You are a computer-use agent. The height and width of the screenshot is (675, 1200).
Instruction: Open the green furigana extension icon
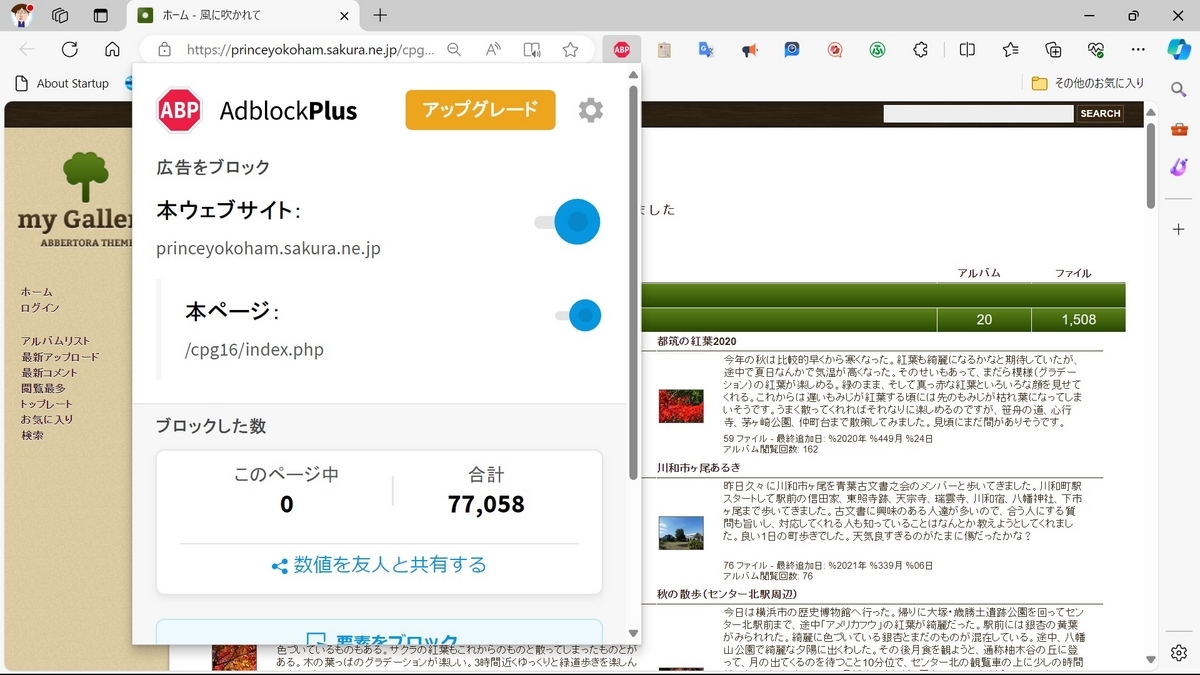coord(878,49)
